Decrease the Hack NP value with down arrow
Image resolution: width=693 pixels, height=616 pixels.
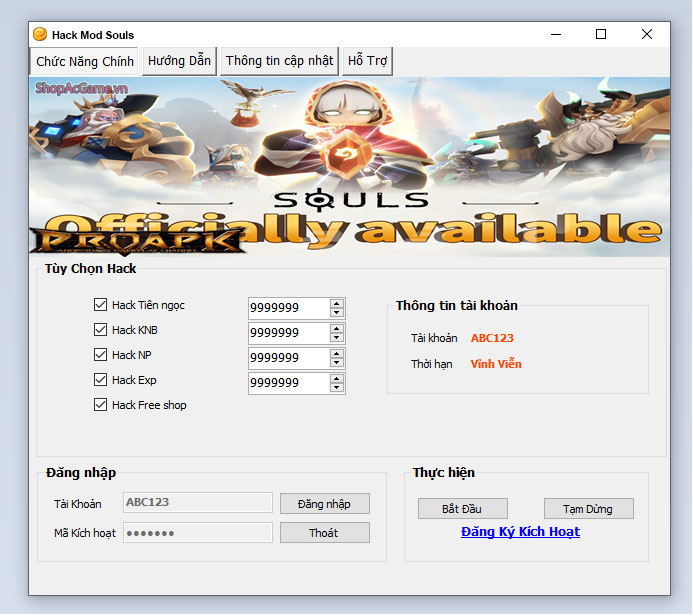coord(337,363)
